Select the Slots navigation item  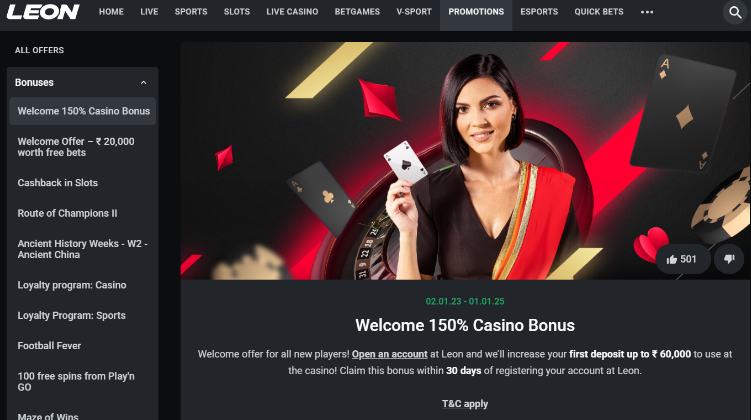237,12
